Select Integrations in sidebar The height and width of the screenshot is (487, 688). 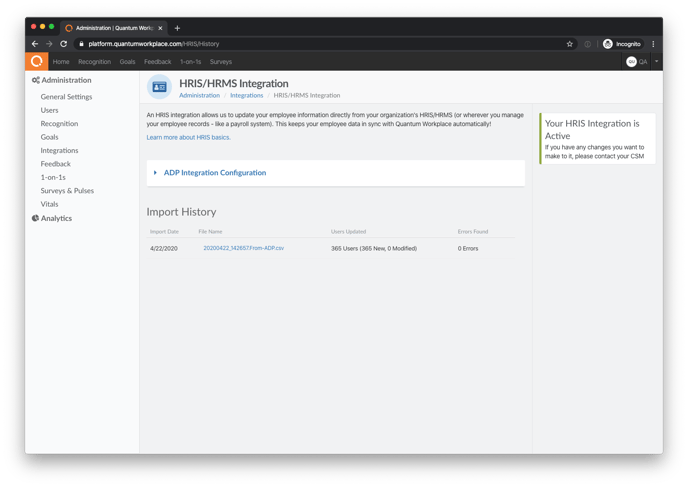pos(59,150)
